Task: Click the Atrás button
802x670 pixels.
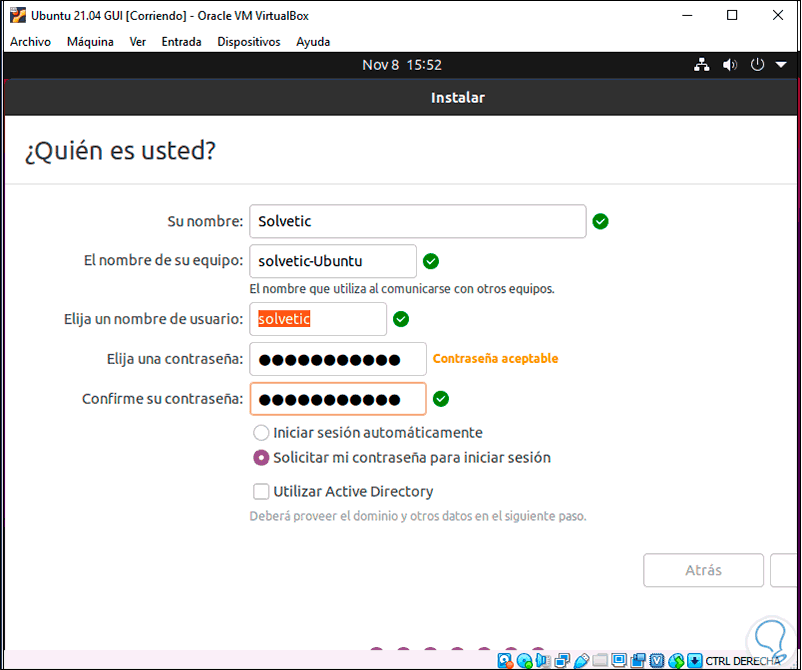Action: coord(703,570)
